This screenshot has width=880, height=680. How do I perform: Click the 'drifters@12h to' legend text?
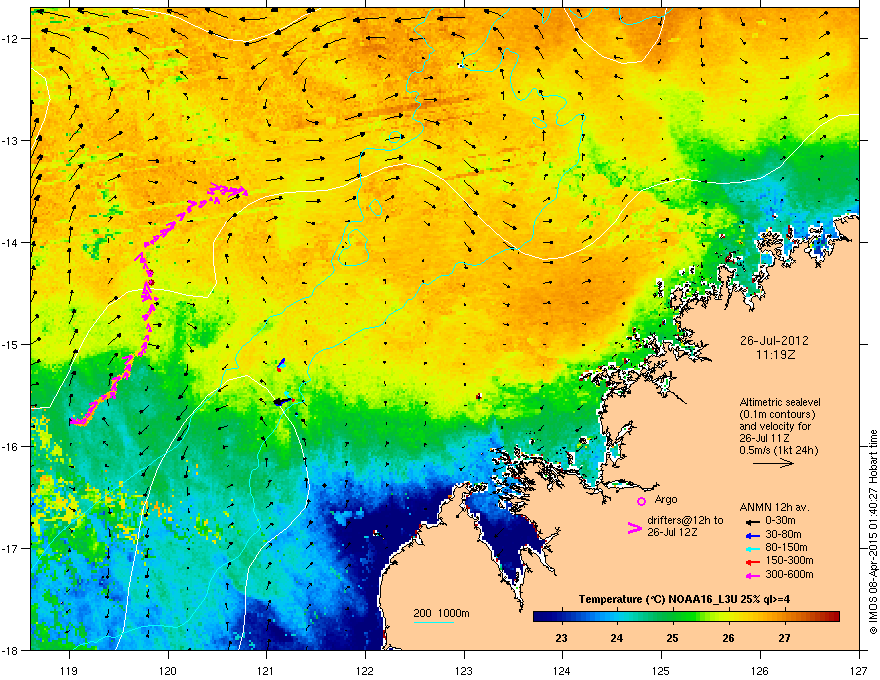click(685, 520)
